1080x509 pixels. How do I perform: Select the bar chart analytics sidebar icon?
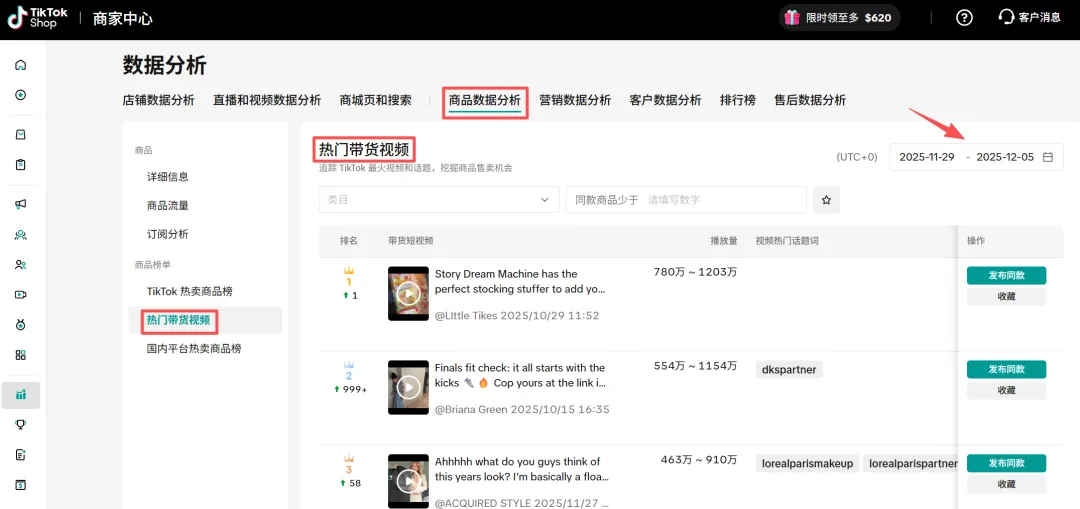20,395
